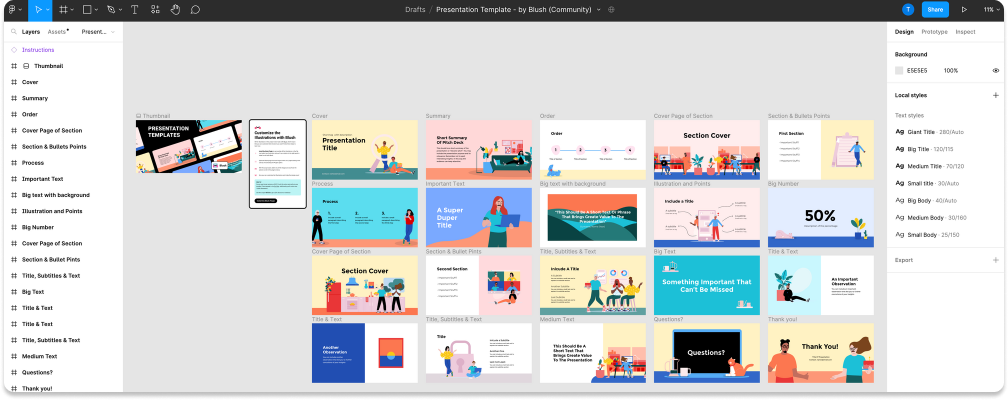
Task: Click the Present play icon
Action: click(964, 10)
